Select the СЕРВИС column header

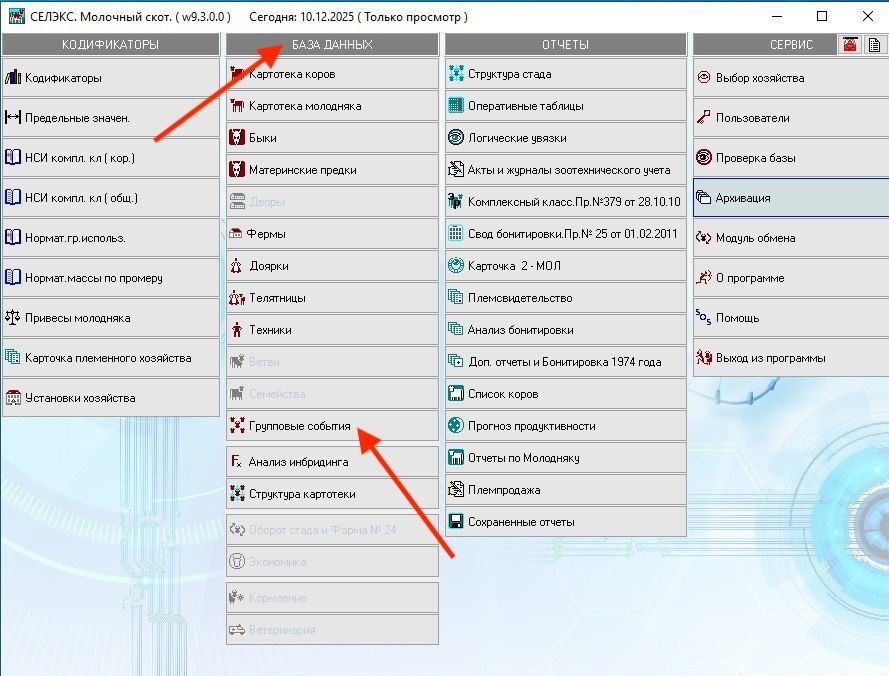pos(791,44)
